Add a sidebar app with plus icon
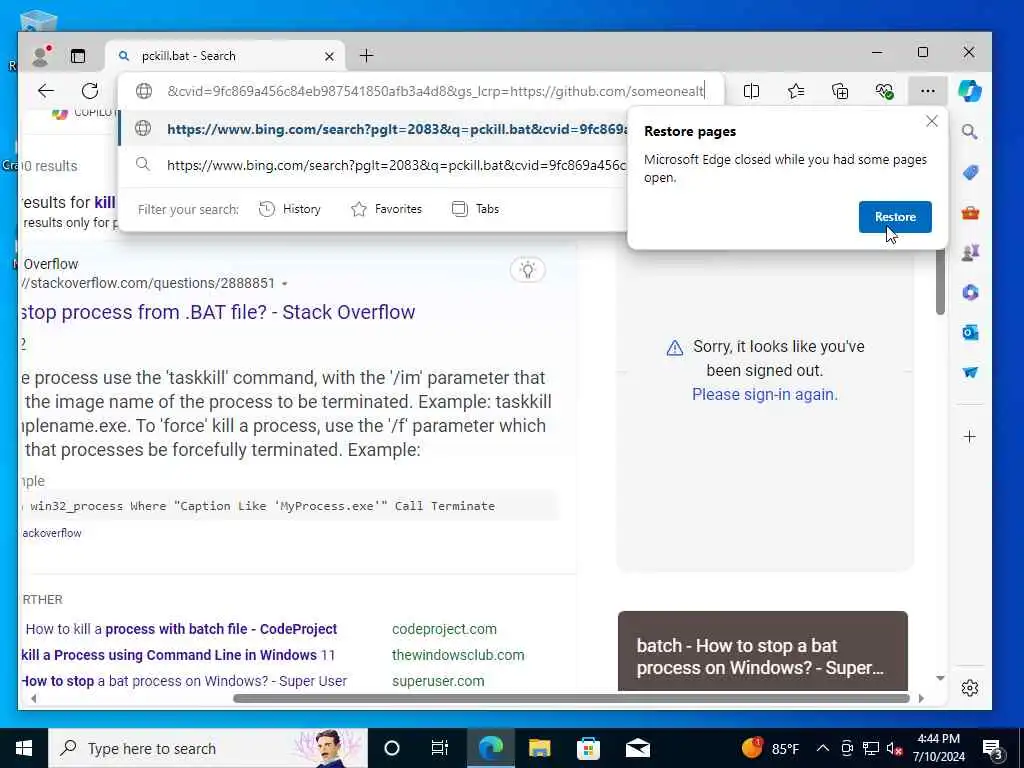The image size is (1024, 768). tap(970, 436)
